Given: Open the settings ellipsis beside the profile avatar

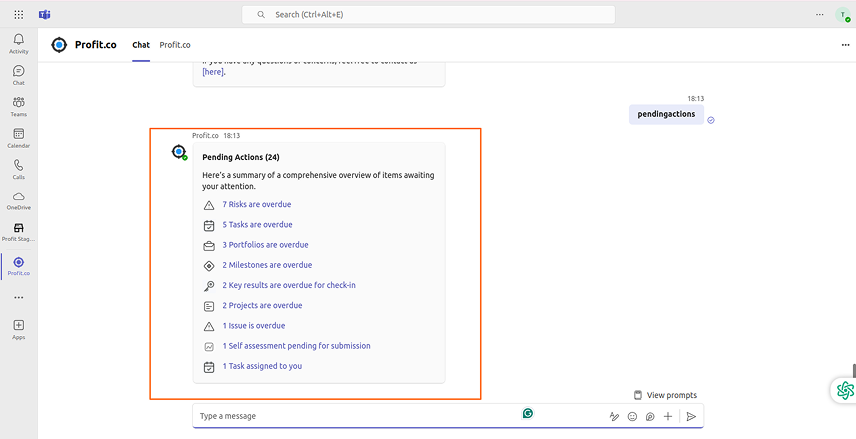Looking at the screenshot, I should point(819,15).
